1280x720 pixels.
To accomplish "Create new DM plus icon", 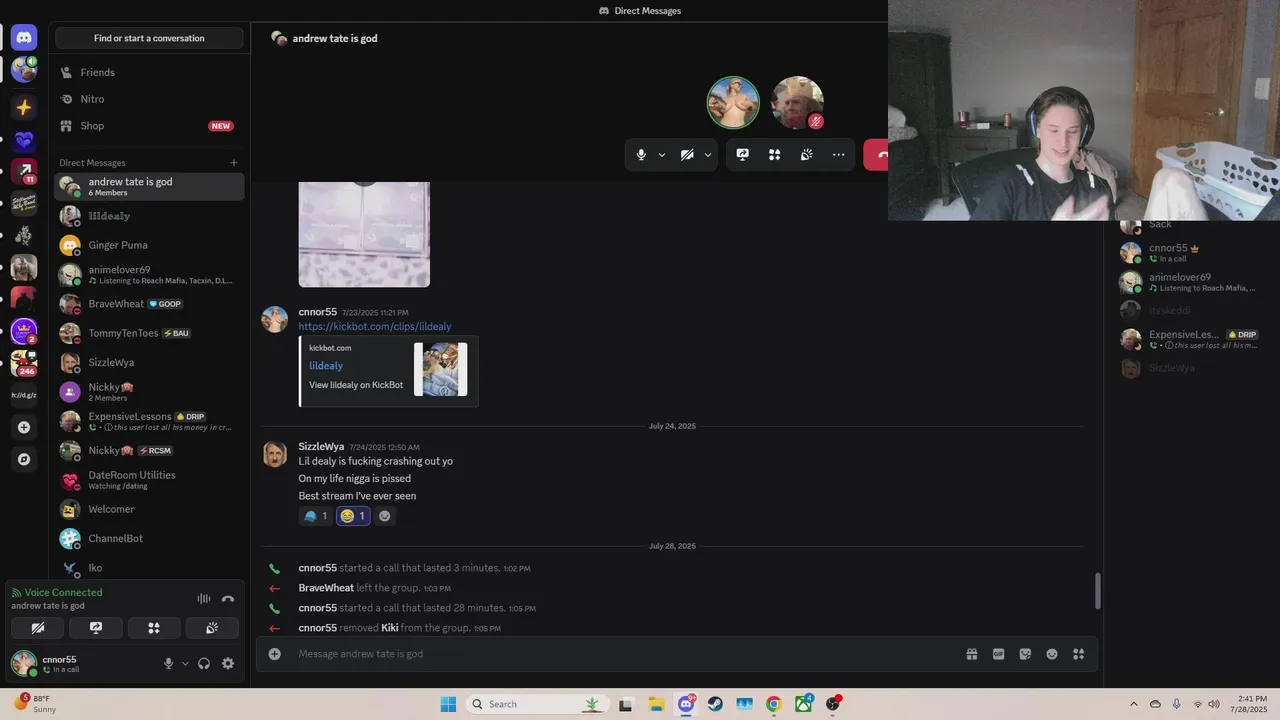I will (234, 163).
